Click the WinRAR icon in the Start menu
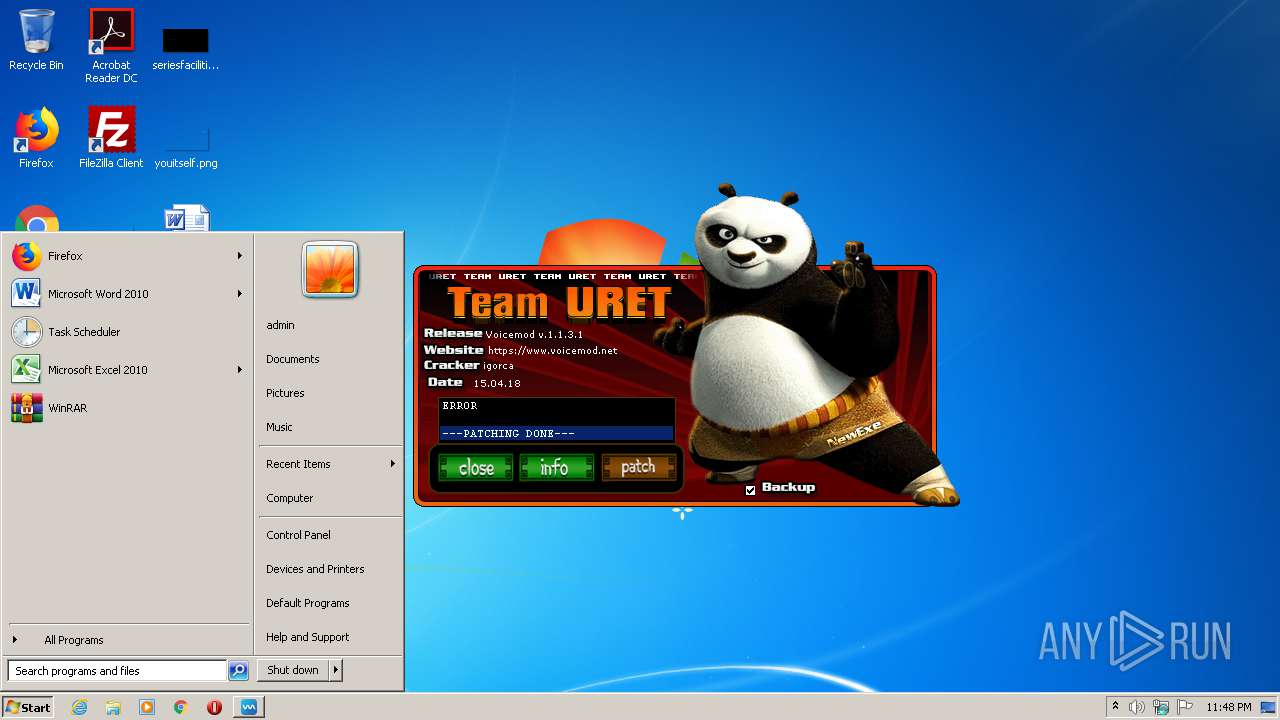 coord(27,408)
